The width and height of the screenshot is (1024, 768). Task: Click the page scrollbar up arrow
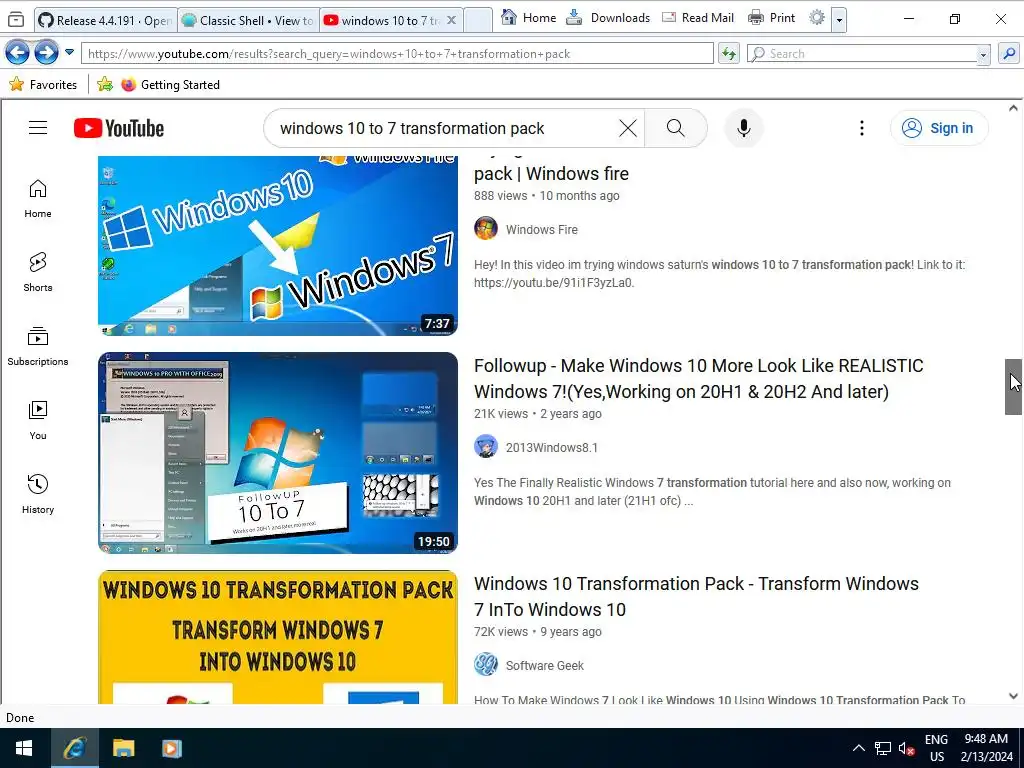coord(1013,108)
